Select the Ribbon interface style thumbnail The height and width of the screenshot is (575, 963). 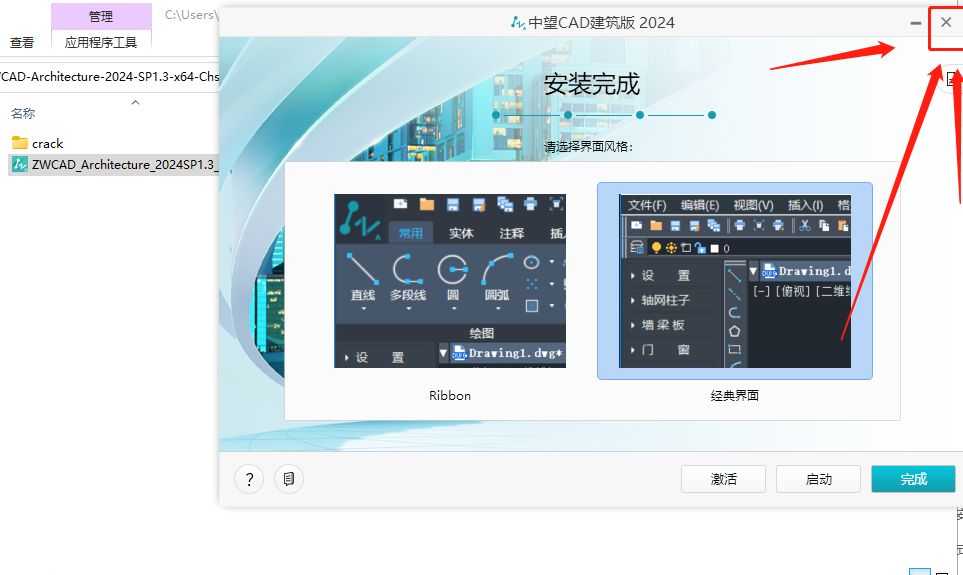click(450, 281)
